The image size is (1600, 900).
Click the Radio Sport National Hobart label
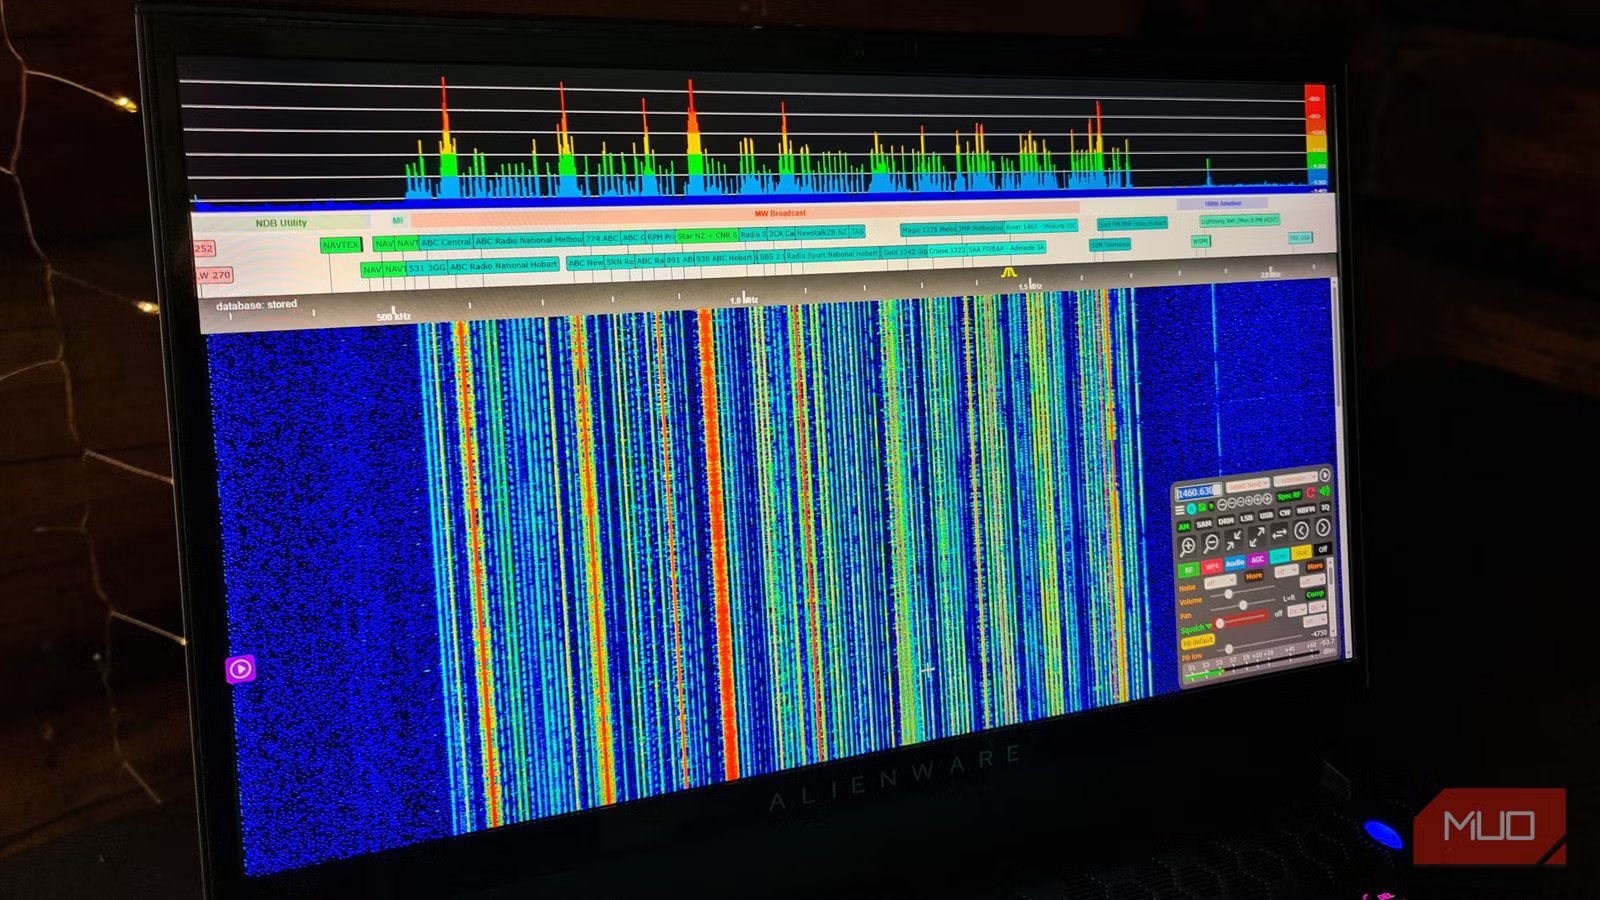point(832,255)
